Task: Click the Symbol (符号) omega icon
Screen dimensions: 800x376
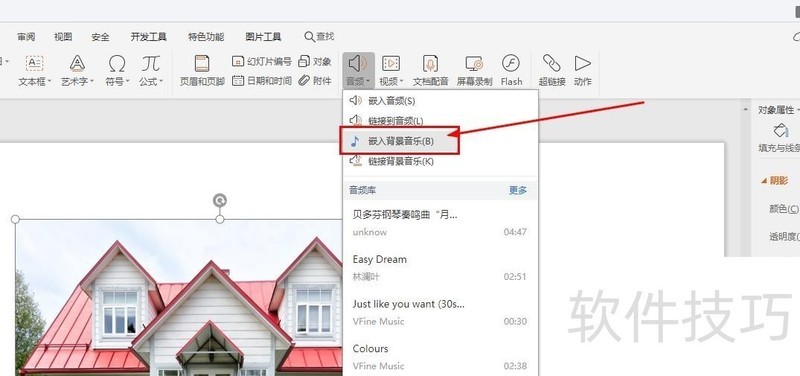Action: click(117, 64)
